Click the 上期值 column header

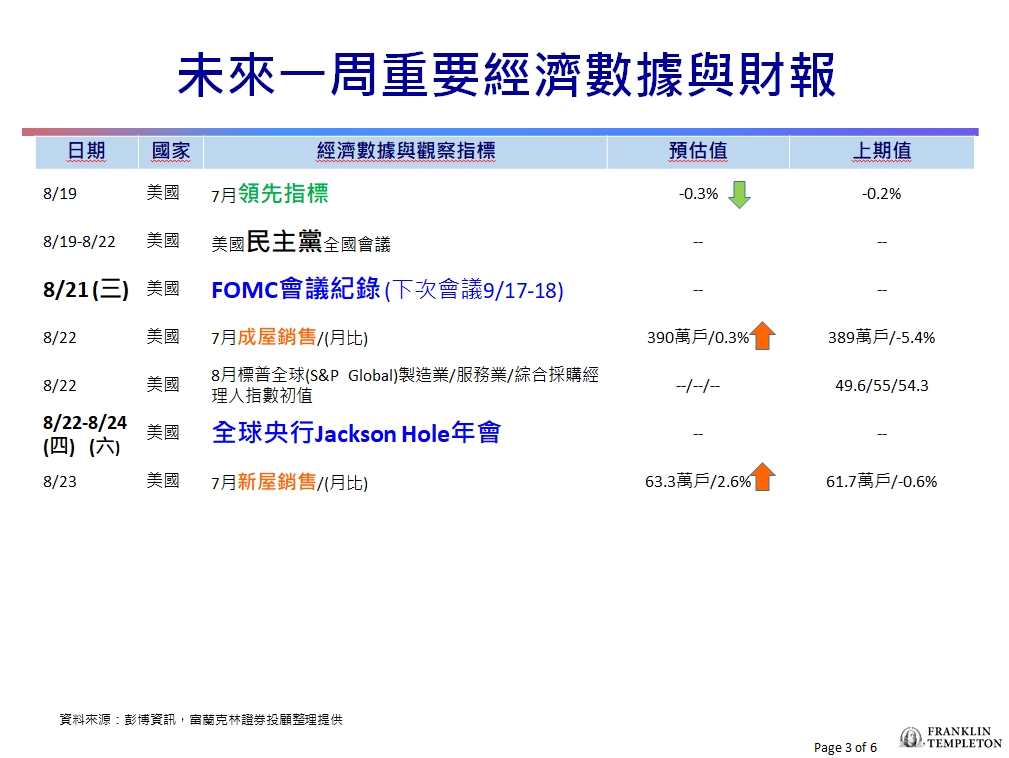[x=882, y=151]
